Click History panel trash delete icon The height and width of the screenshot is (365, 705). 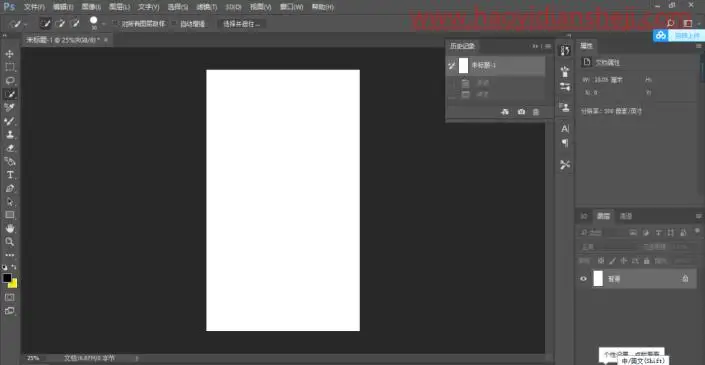536,112
